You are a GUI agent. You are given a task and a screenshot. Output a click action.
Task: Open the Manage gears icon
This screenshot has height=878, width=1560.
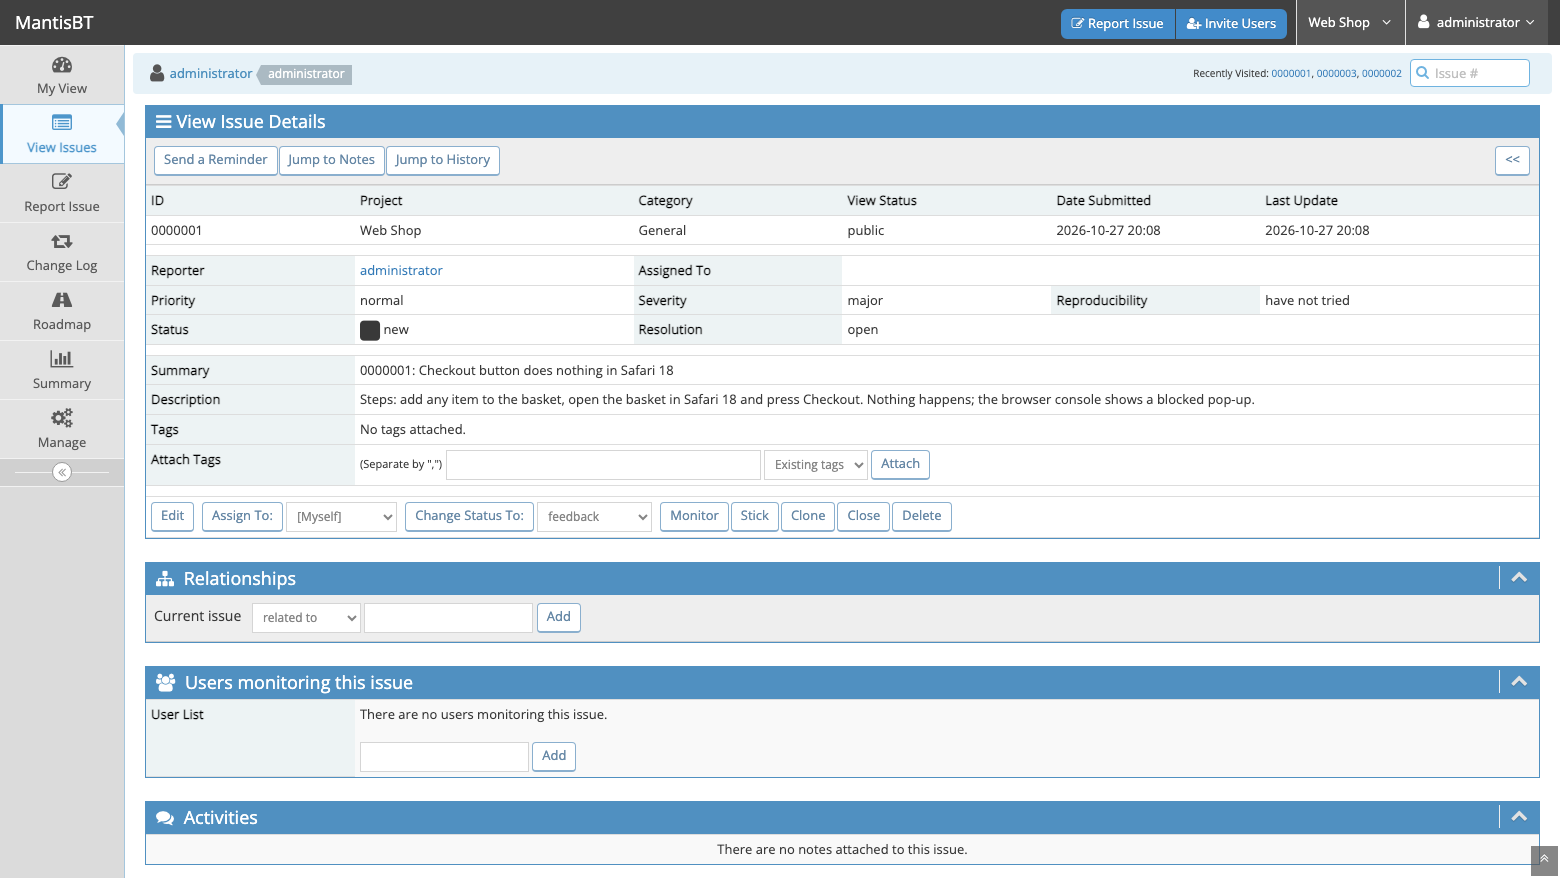[x=62, y=418]
